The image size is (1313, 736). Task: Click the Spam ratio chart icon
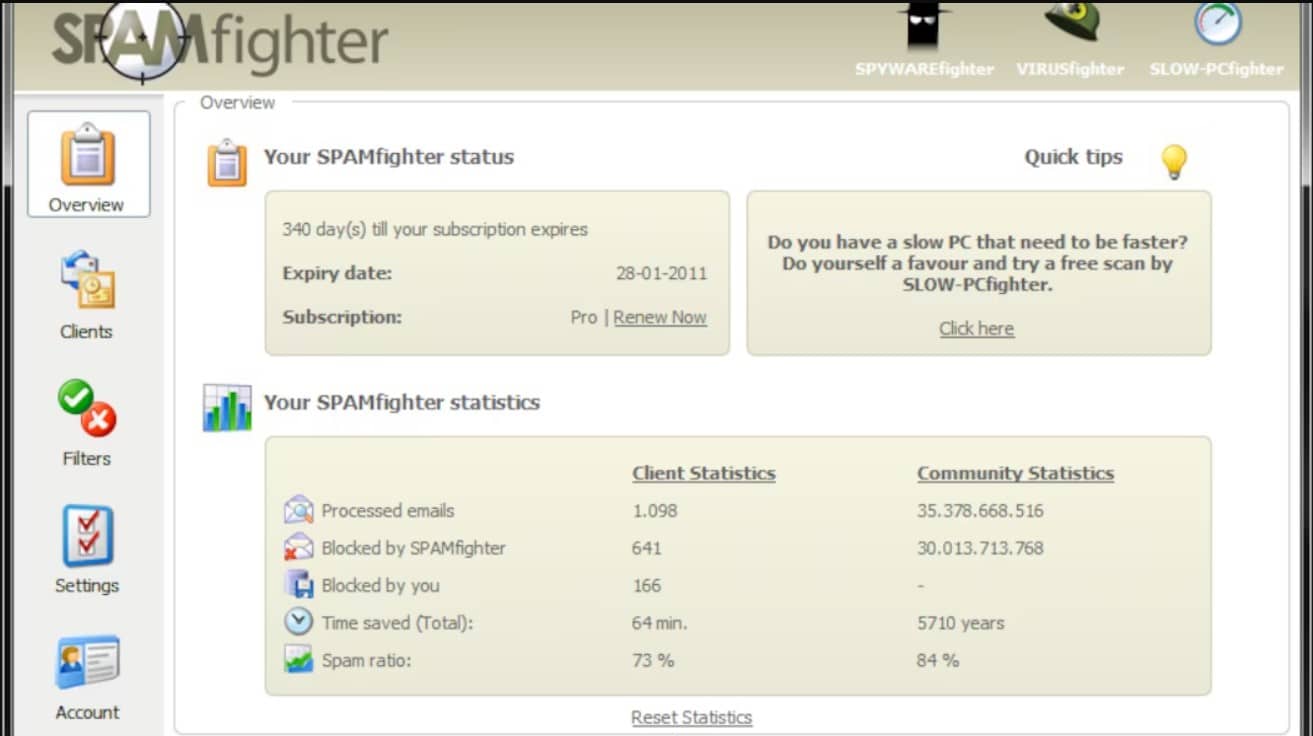[298, 659]
